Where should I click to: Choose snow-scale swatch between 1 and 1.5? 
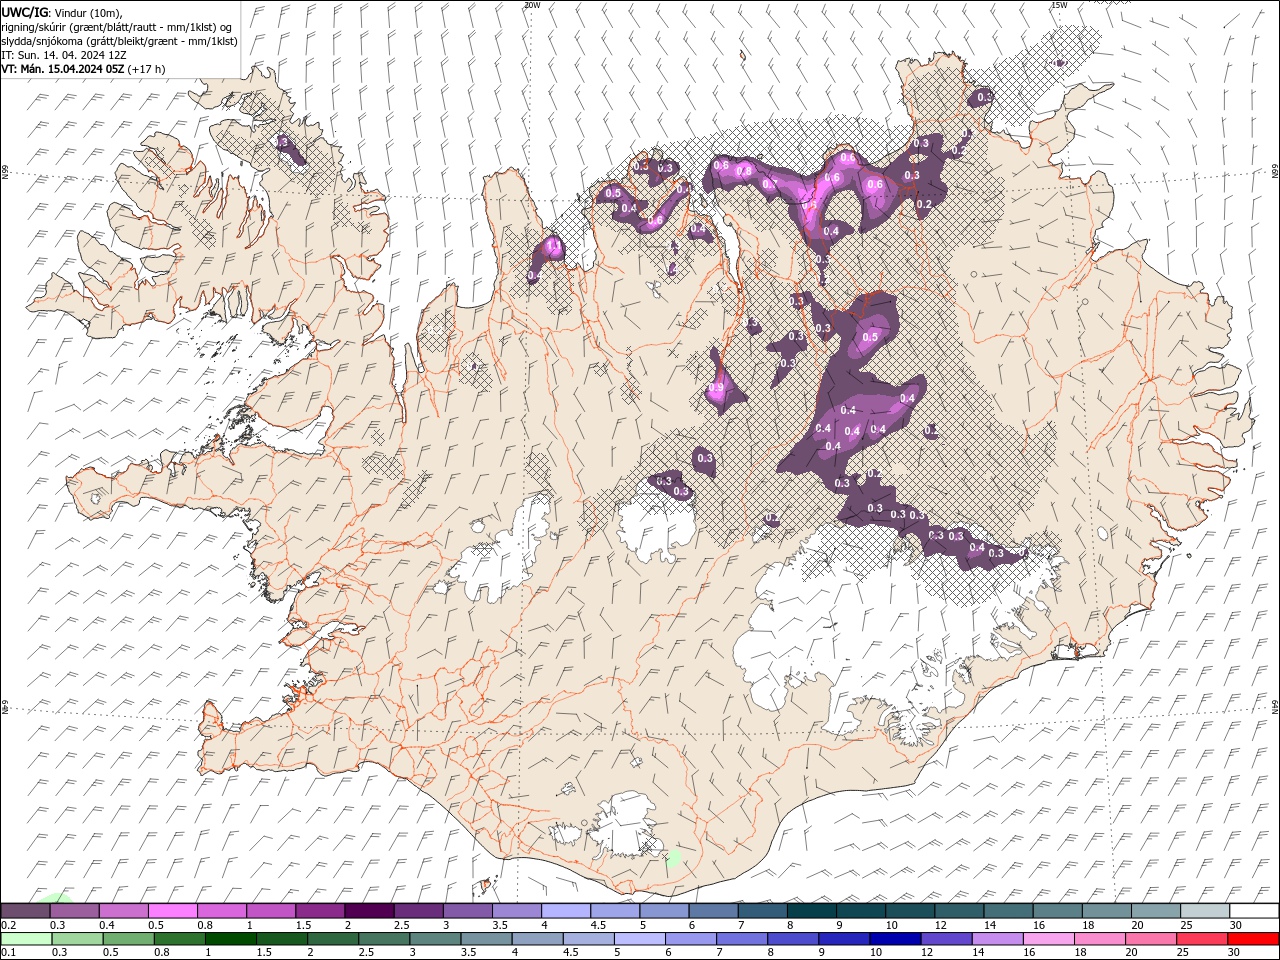(271, 911)
